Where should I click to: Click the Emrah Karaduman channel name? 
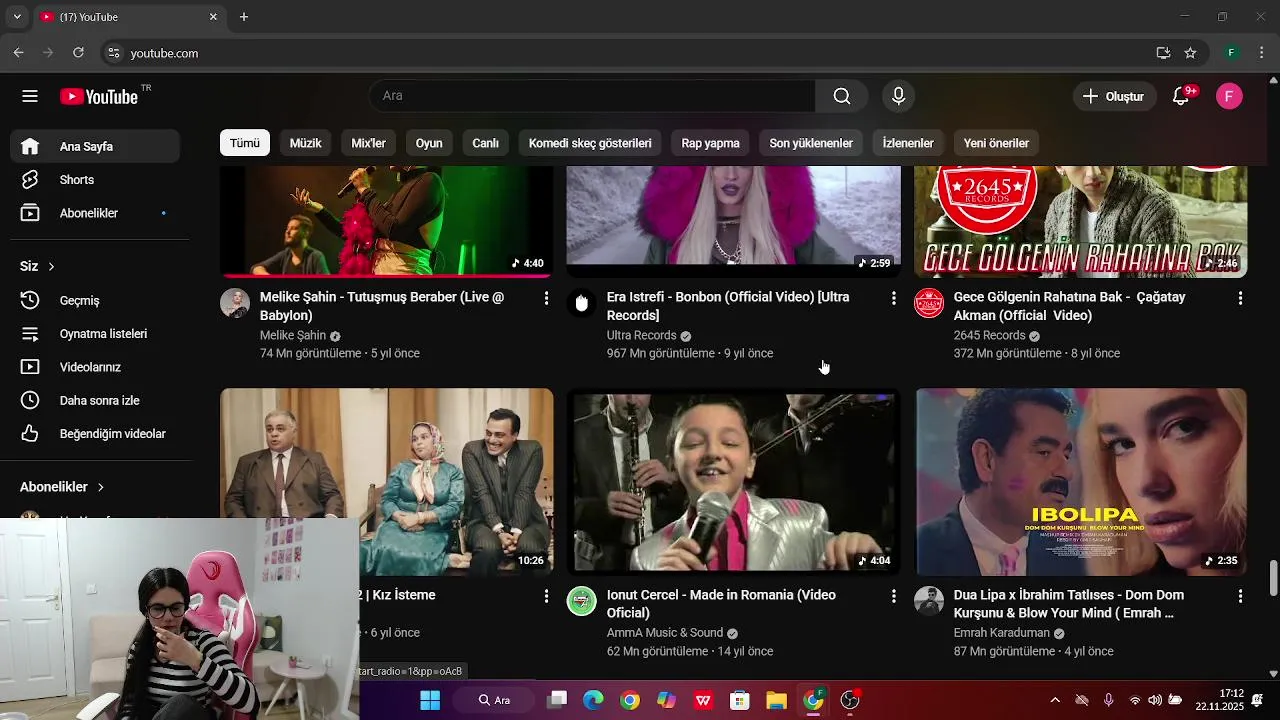(x=1002, y=633)
